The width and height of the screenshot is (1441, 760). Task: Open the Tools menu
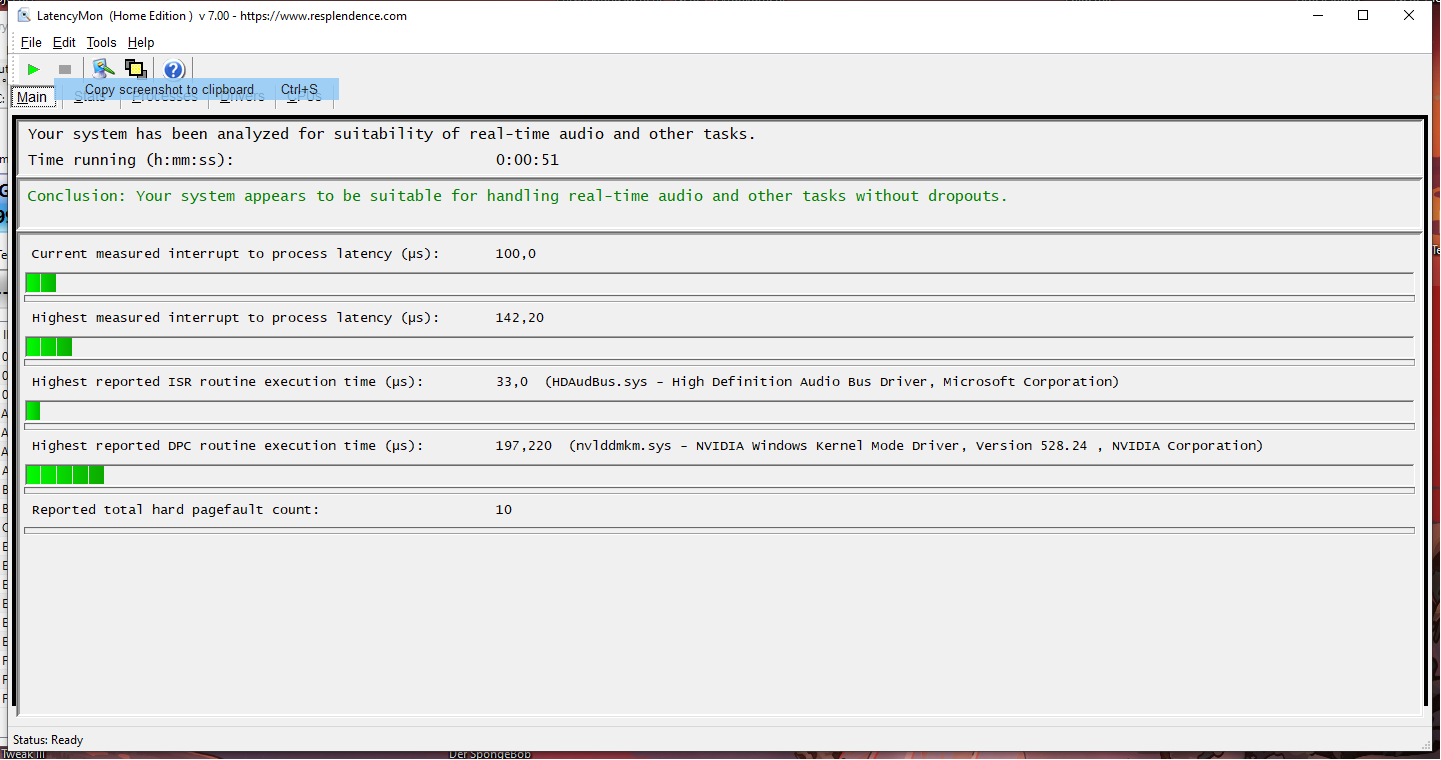[101, 42]
